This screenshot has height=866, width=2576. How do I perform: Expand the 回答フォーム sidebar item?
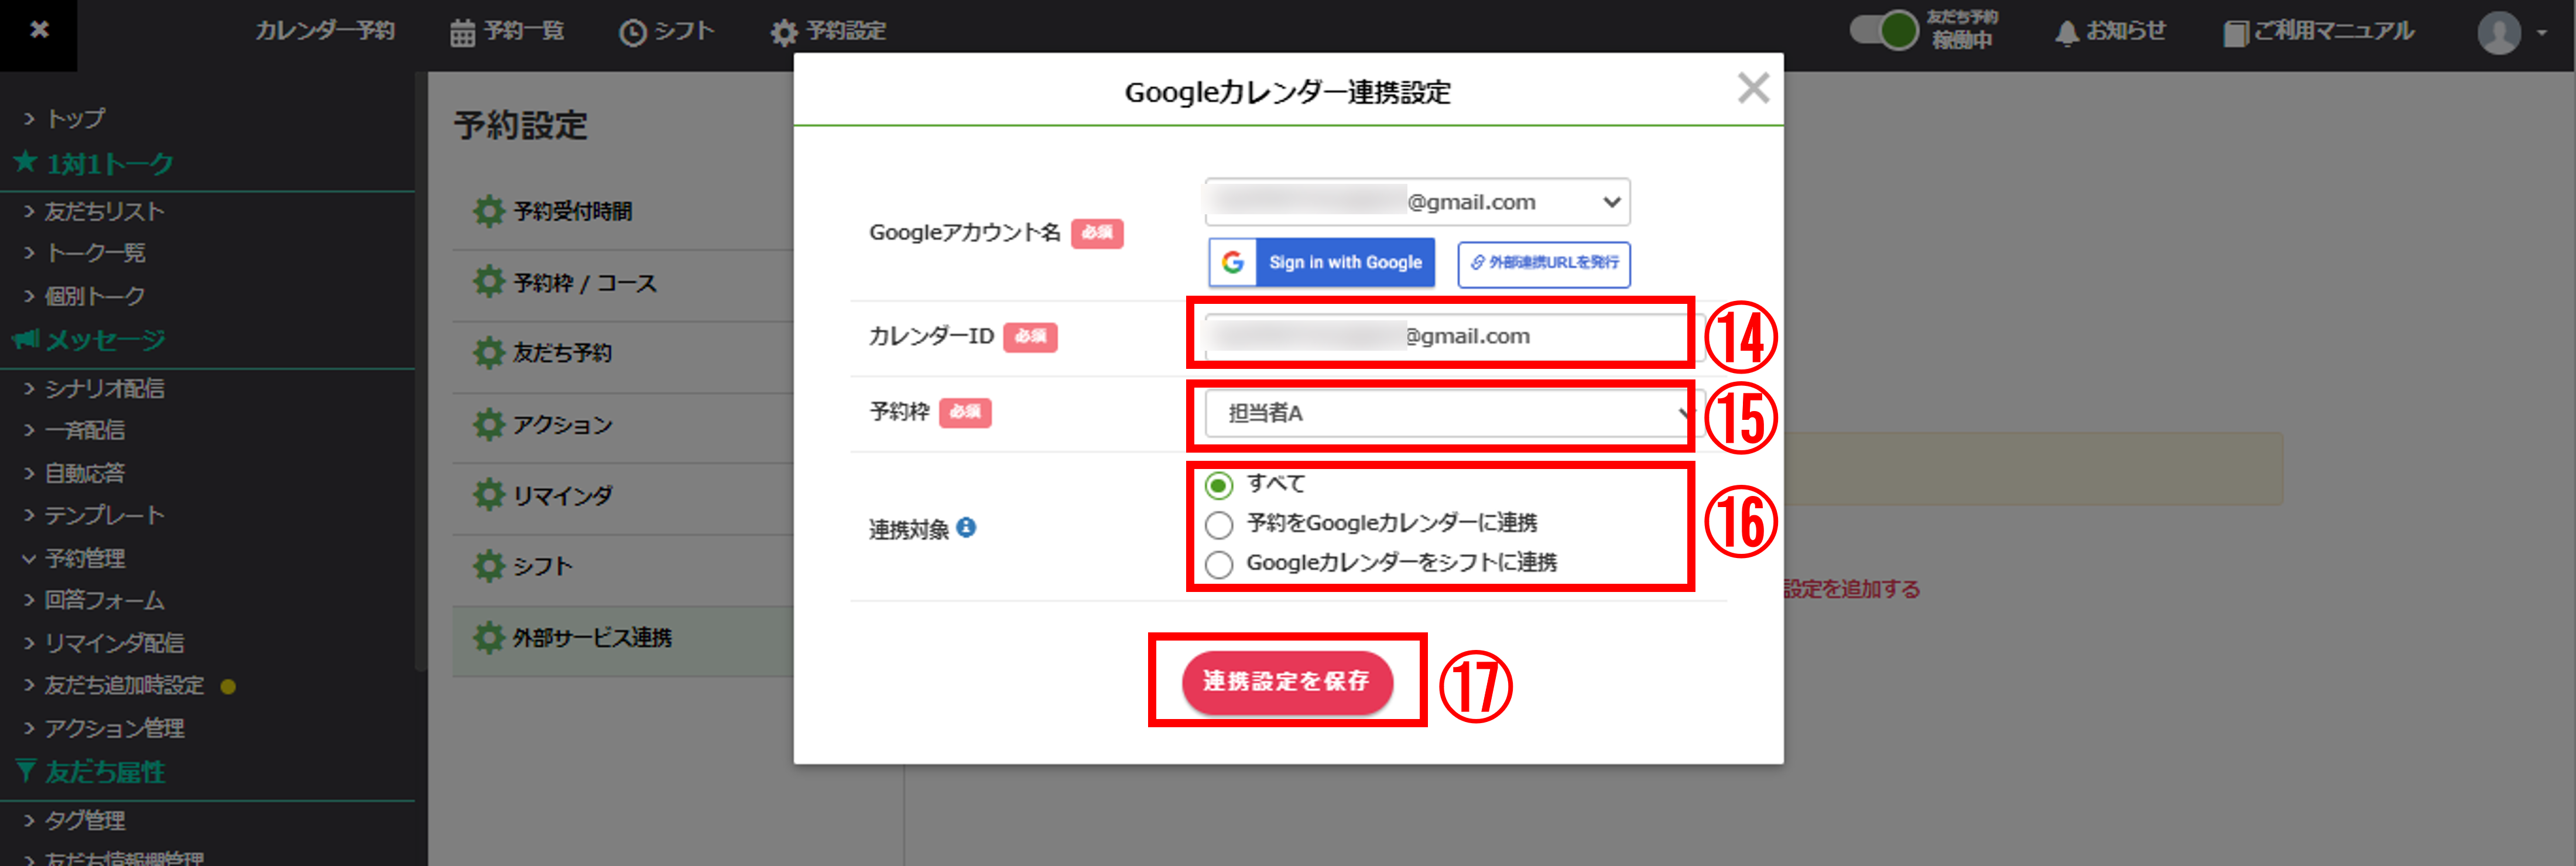pos(28,600)
